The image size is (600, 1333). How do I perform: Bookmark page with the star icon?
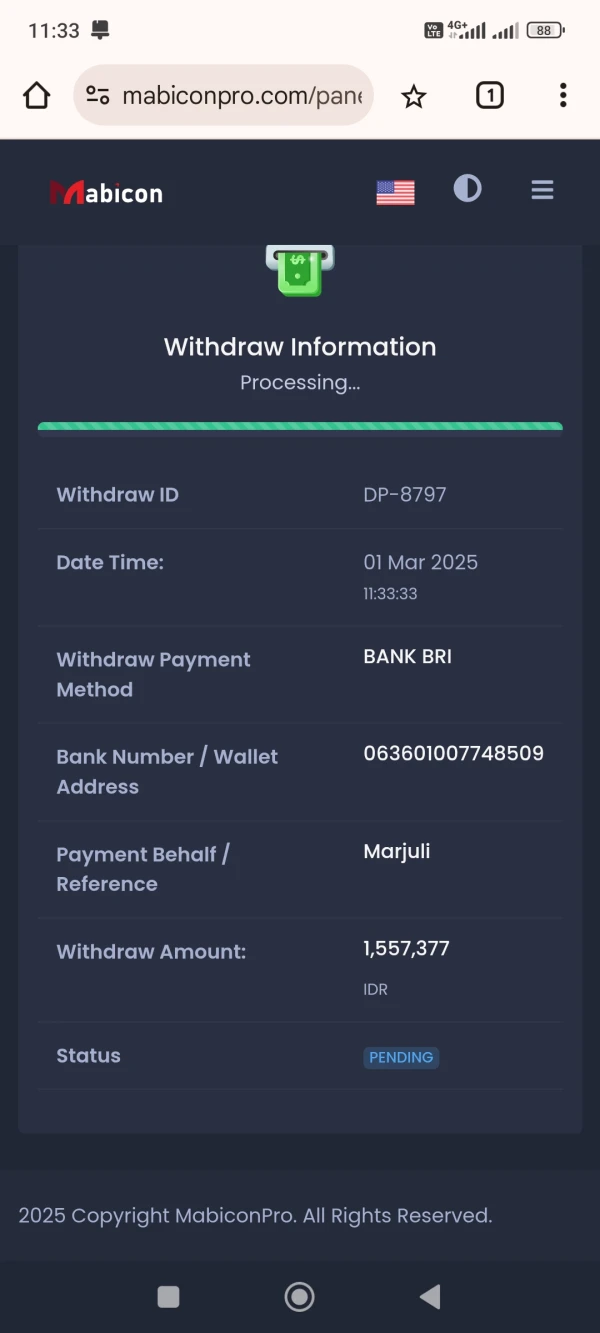[x=413, y=96]
